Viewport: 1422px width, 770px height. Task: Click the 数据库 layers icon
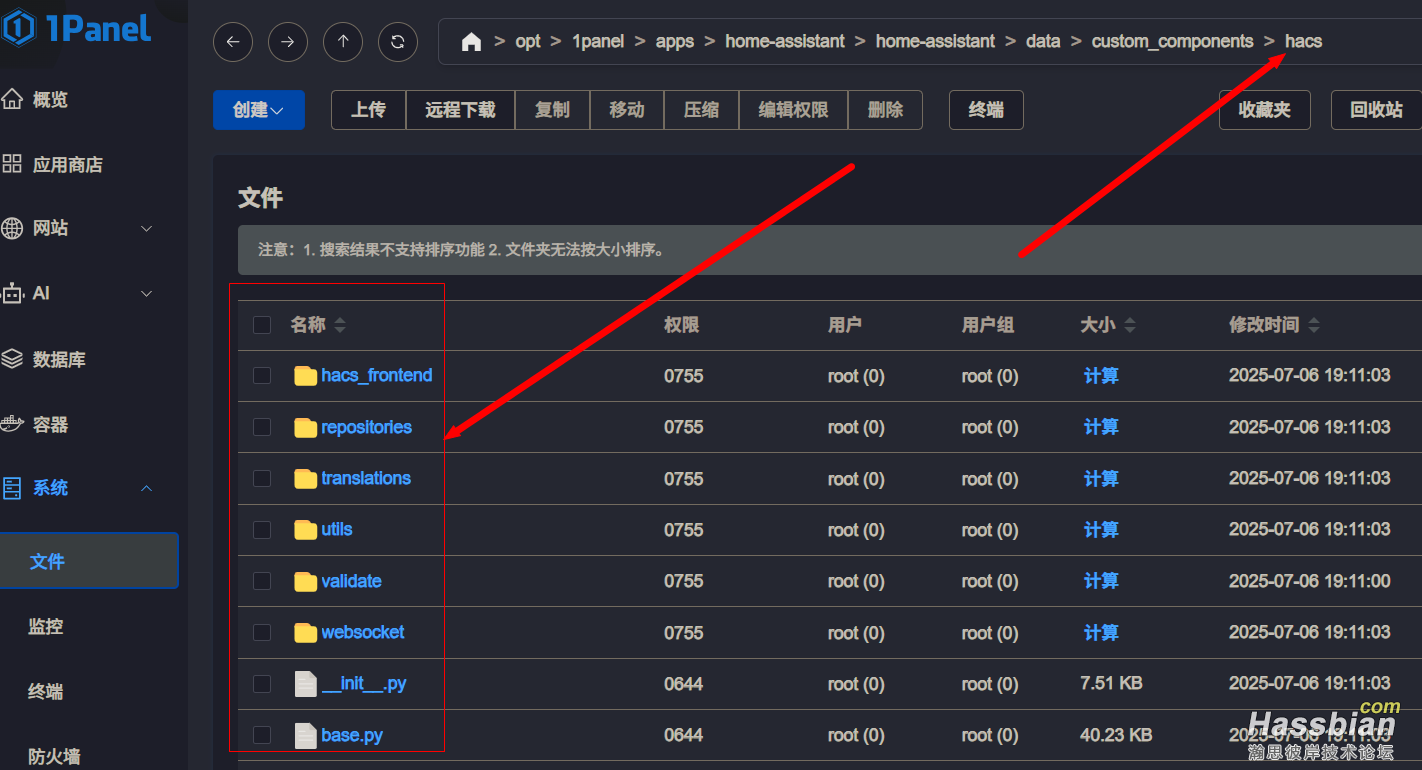coord(12,359)
